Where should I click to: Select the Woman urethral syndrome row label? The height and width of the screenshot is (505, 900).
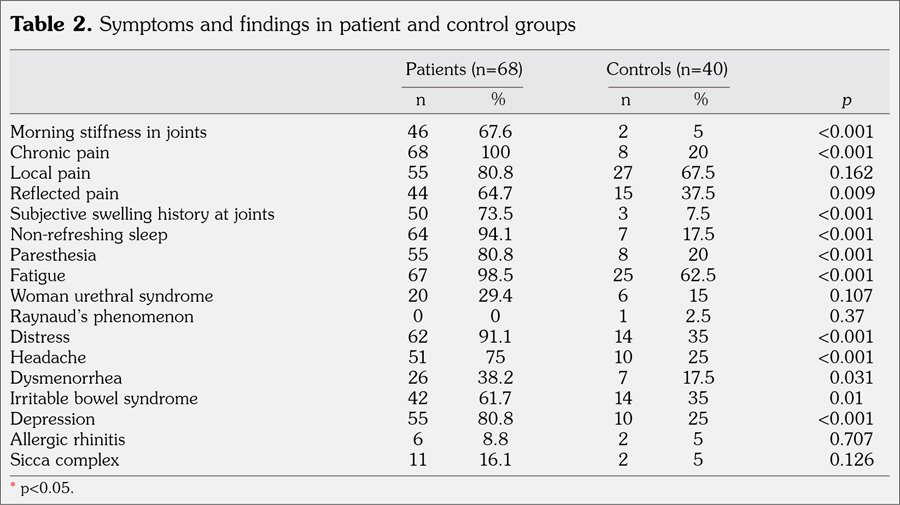[111, 296]
